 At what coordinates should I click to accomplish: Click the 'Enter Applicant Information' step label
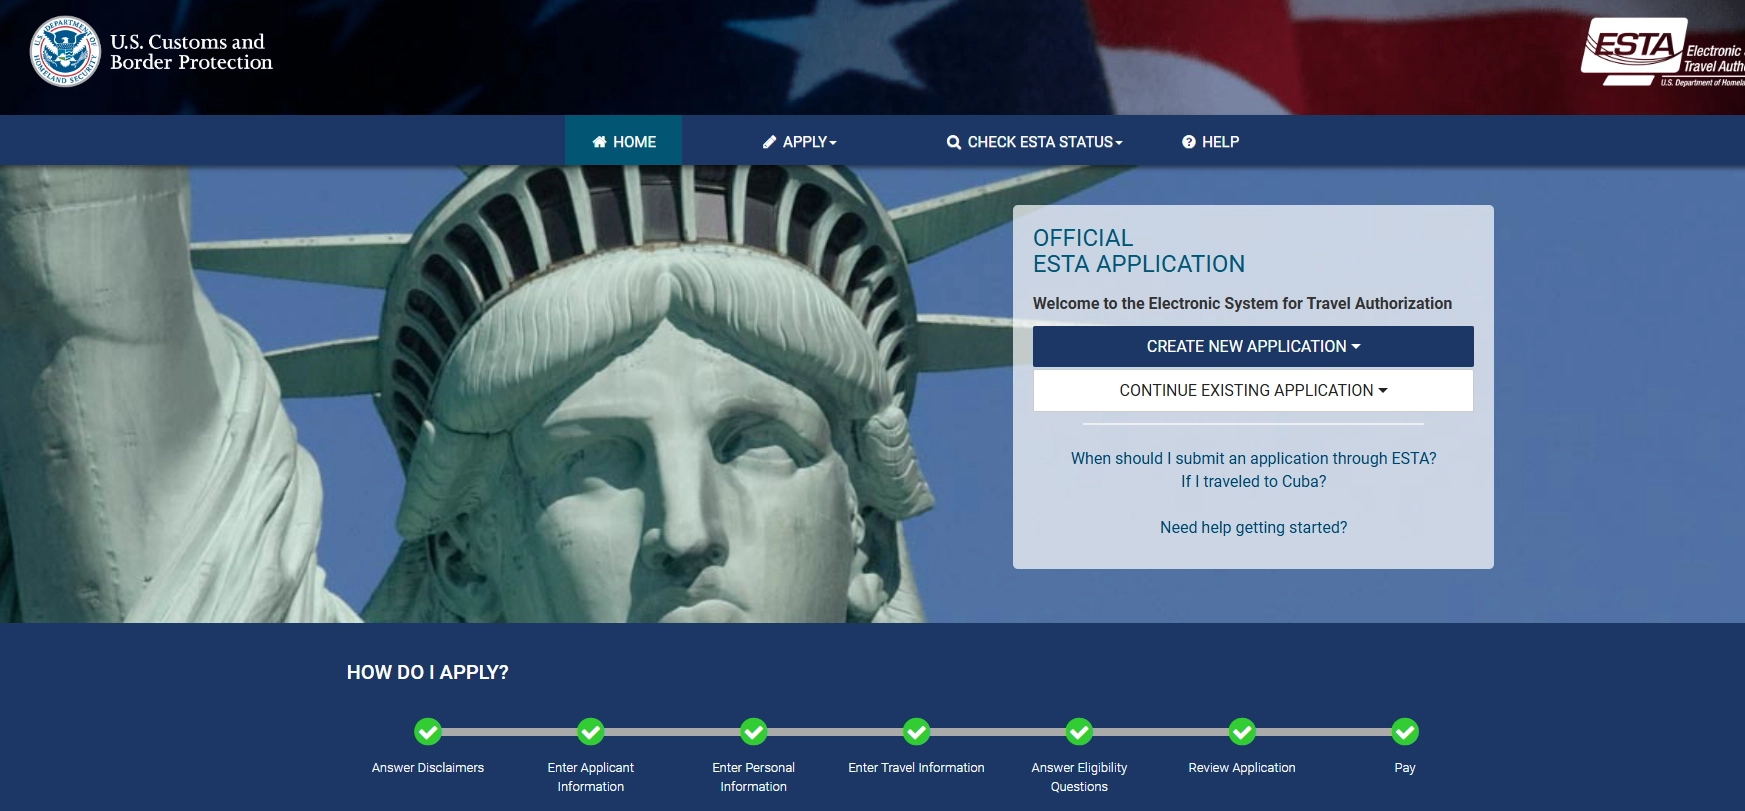click(x=591, y=777)
